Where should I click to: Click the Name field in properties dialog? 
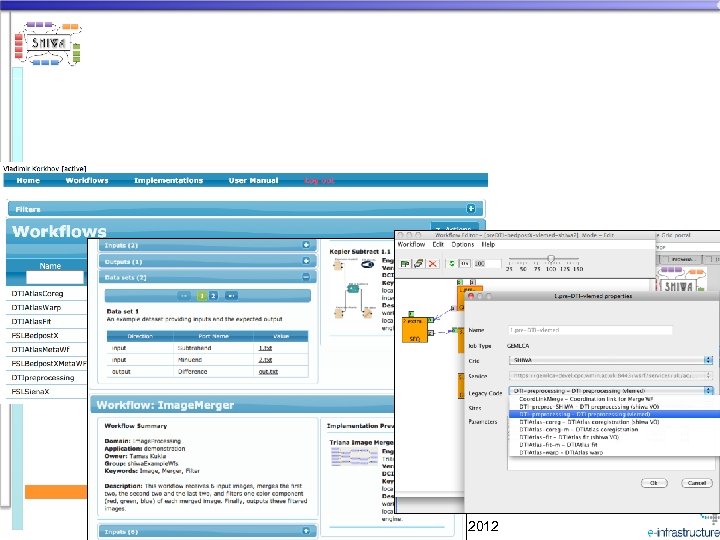pos(590,330)
